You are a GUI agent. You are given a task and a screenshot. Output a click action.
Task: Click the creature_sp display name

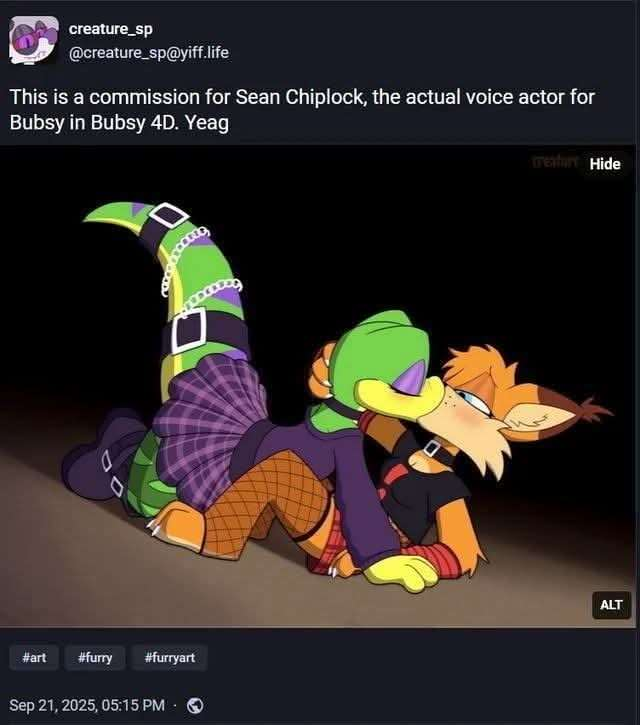(111, 29)
